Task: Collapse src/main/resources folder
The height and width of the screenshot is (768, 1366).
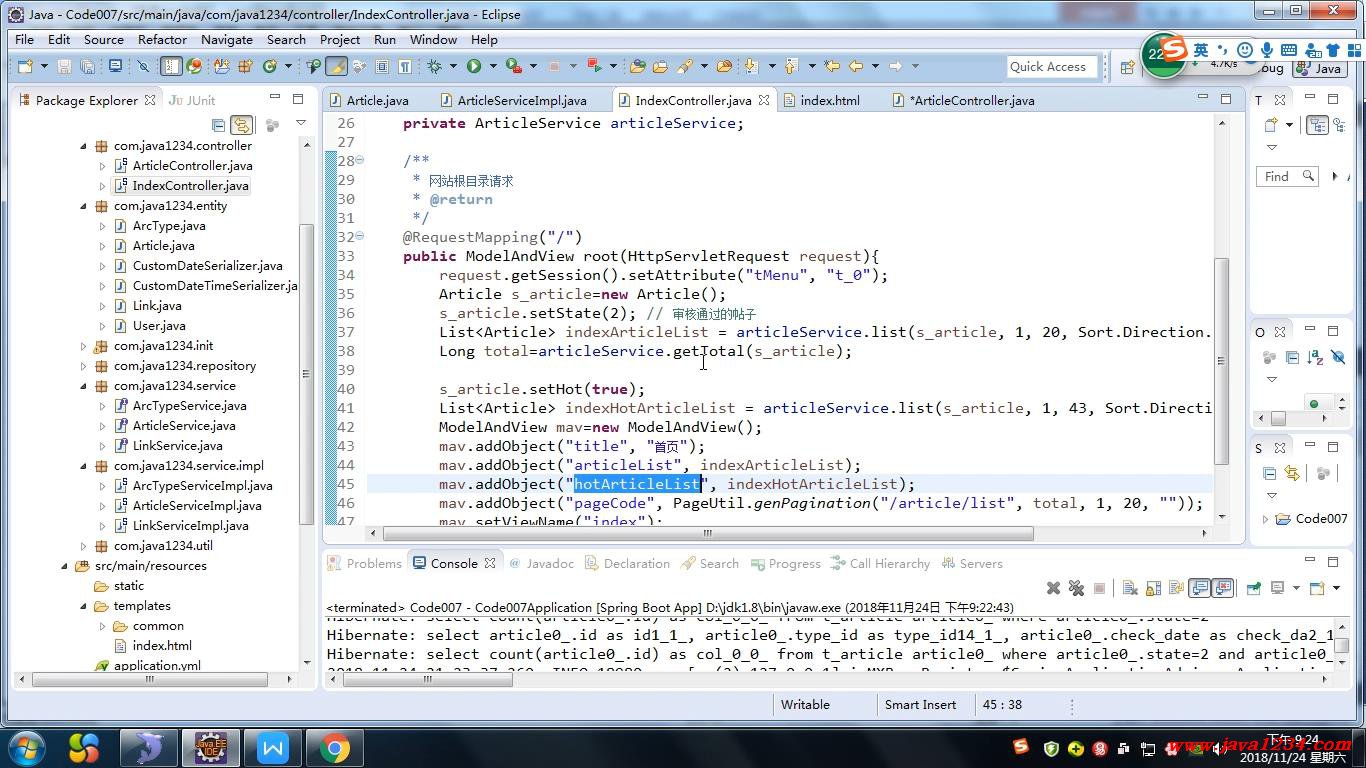Action: [x=65, y=566]
